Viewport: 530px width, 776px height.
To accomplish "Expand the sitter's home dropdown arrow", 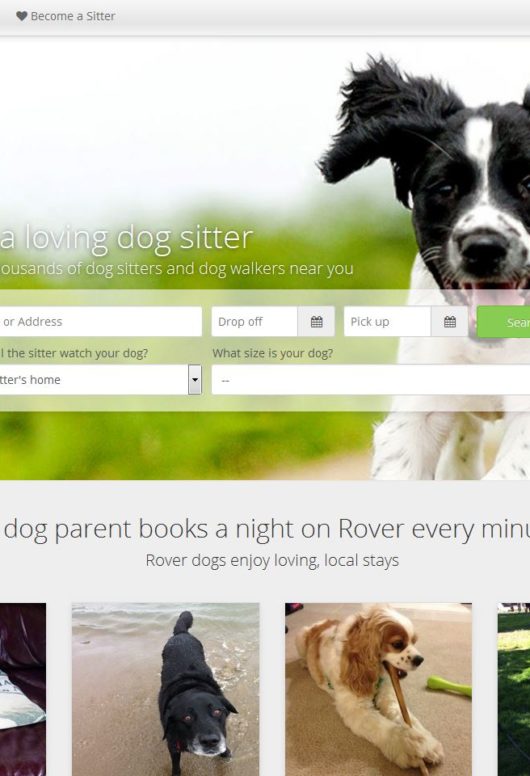I will click(x=195, y=380).
